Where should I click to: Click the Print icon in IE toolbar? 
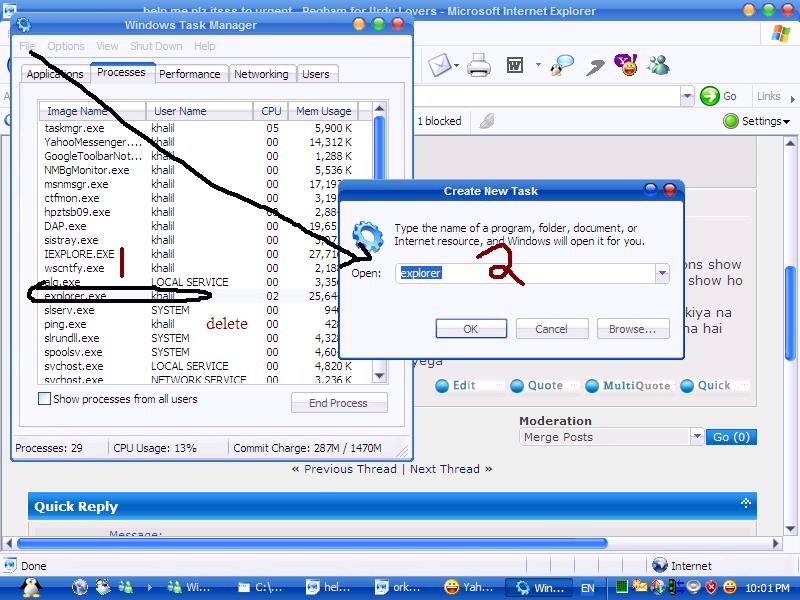pos(479,66)
